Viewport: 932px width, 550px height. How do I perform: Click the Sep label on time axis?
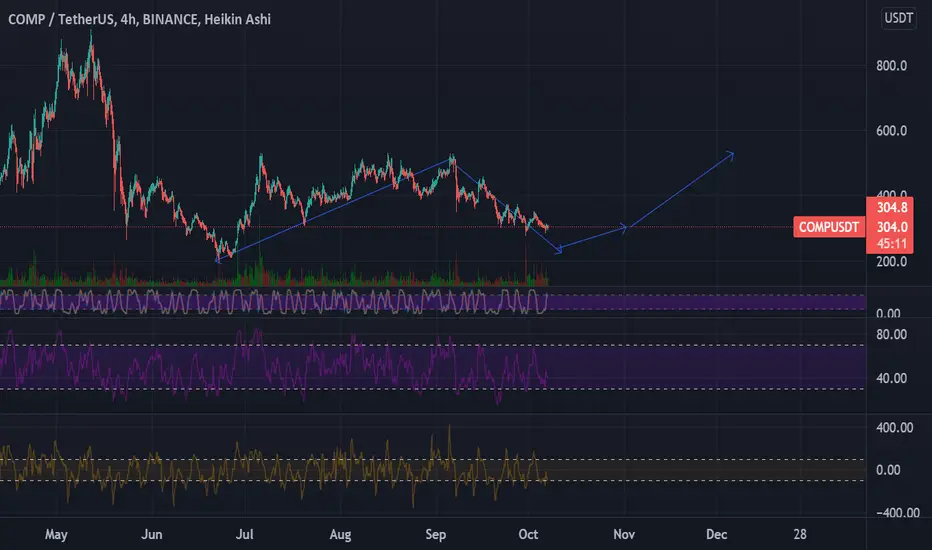(x=436, y=535)
